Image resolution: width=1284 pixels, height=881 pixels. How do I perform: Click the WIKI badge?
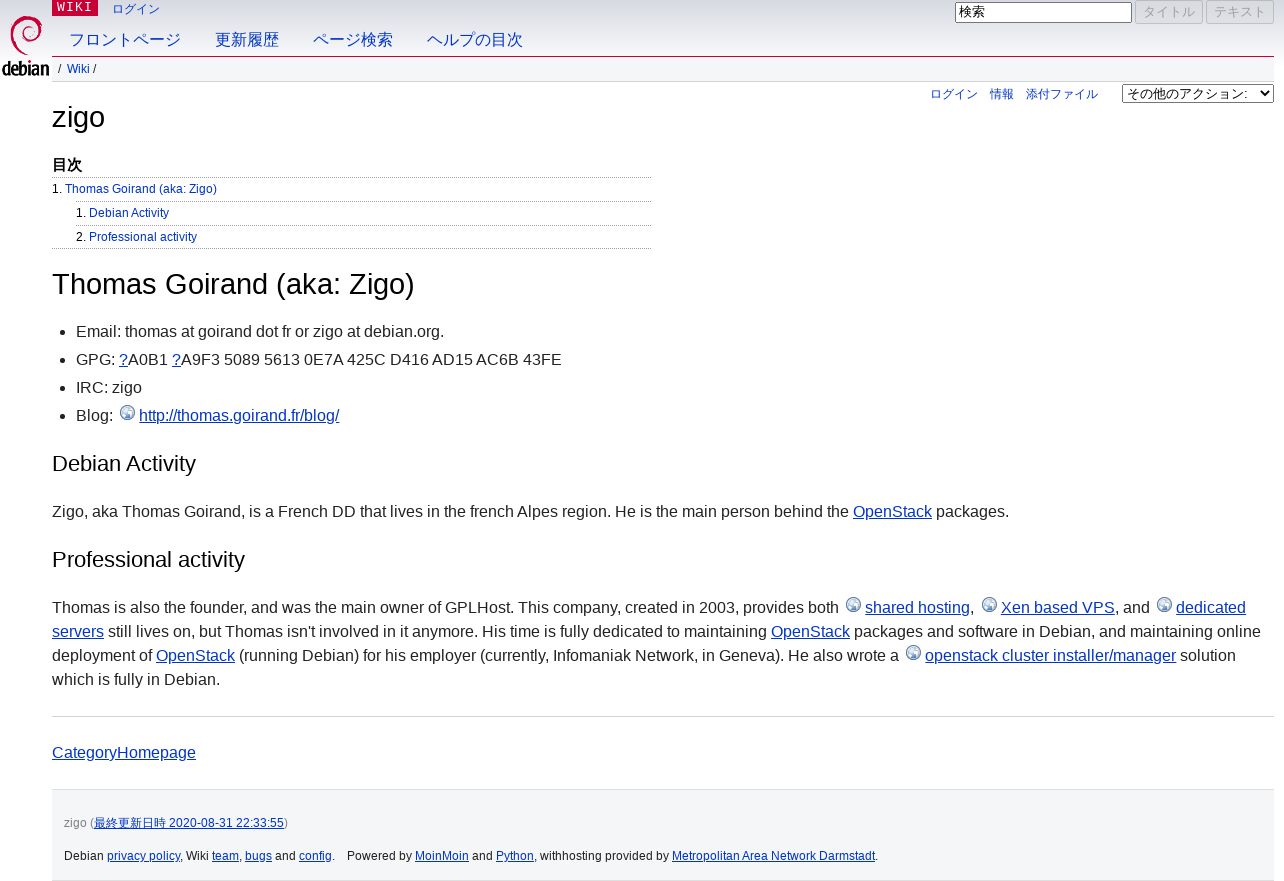[x=75, y=8]
